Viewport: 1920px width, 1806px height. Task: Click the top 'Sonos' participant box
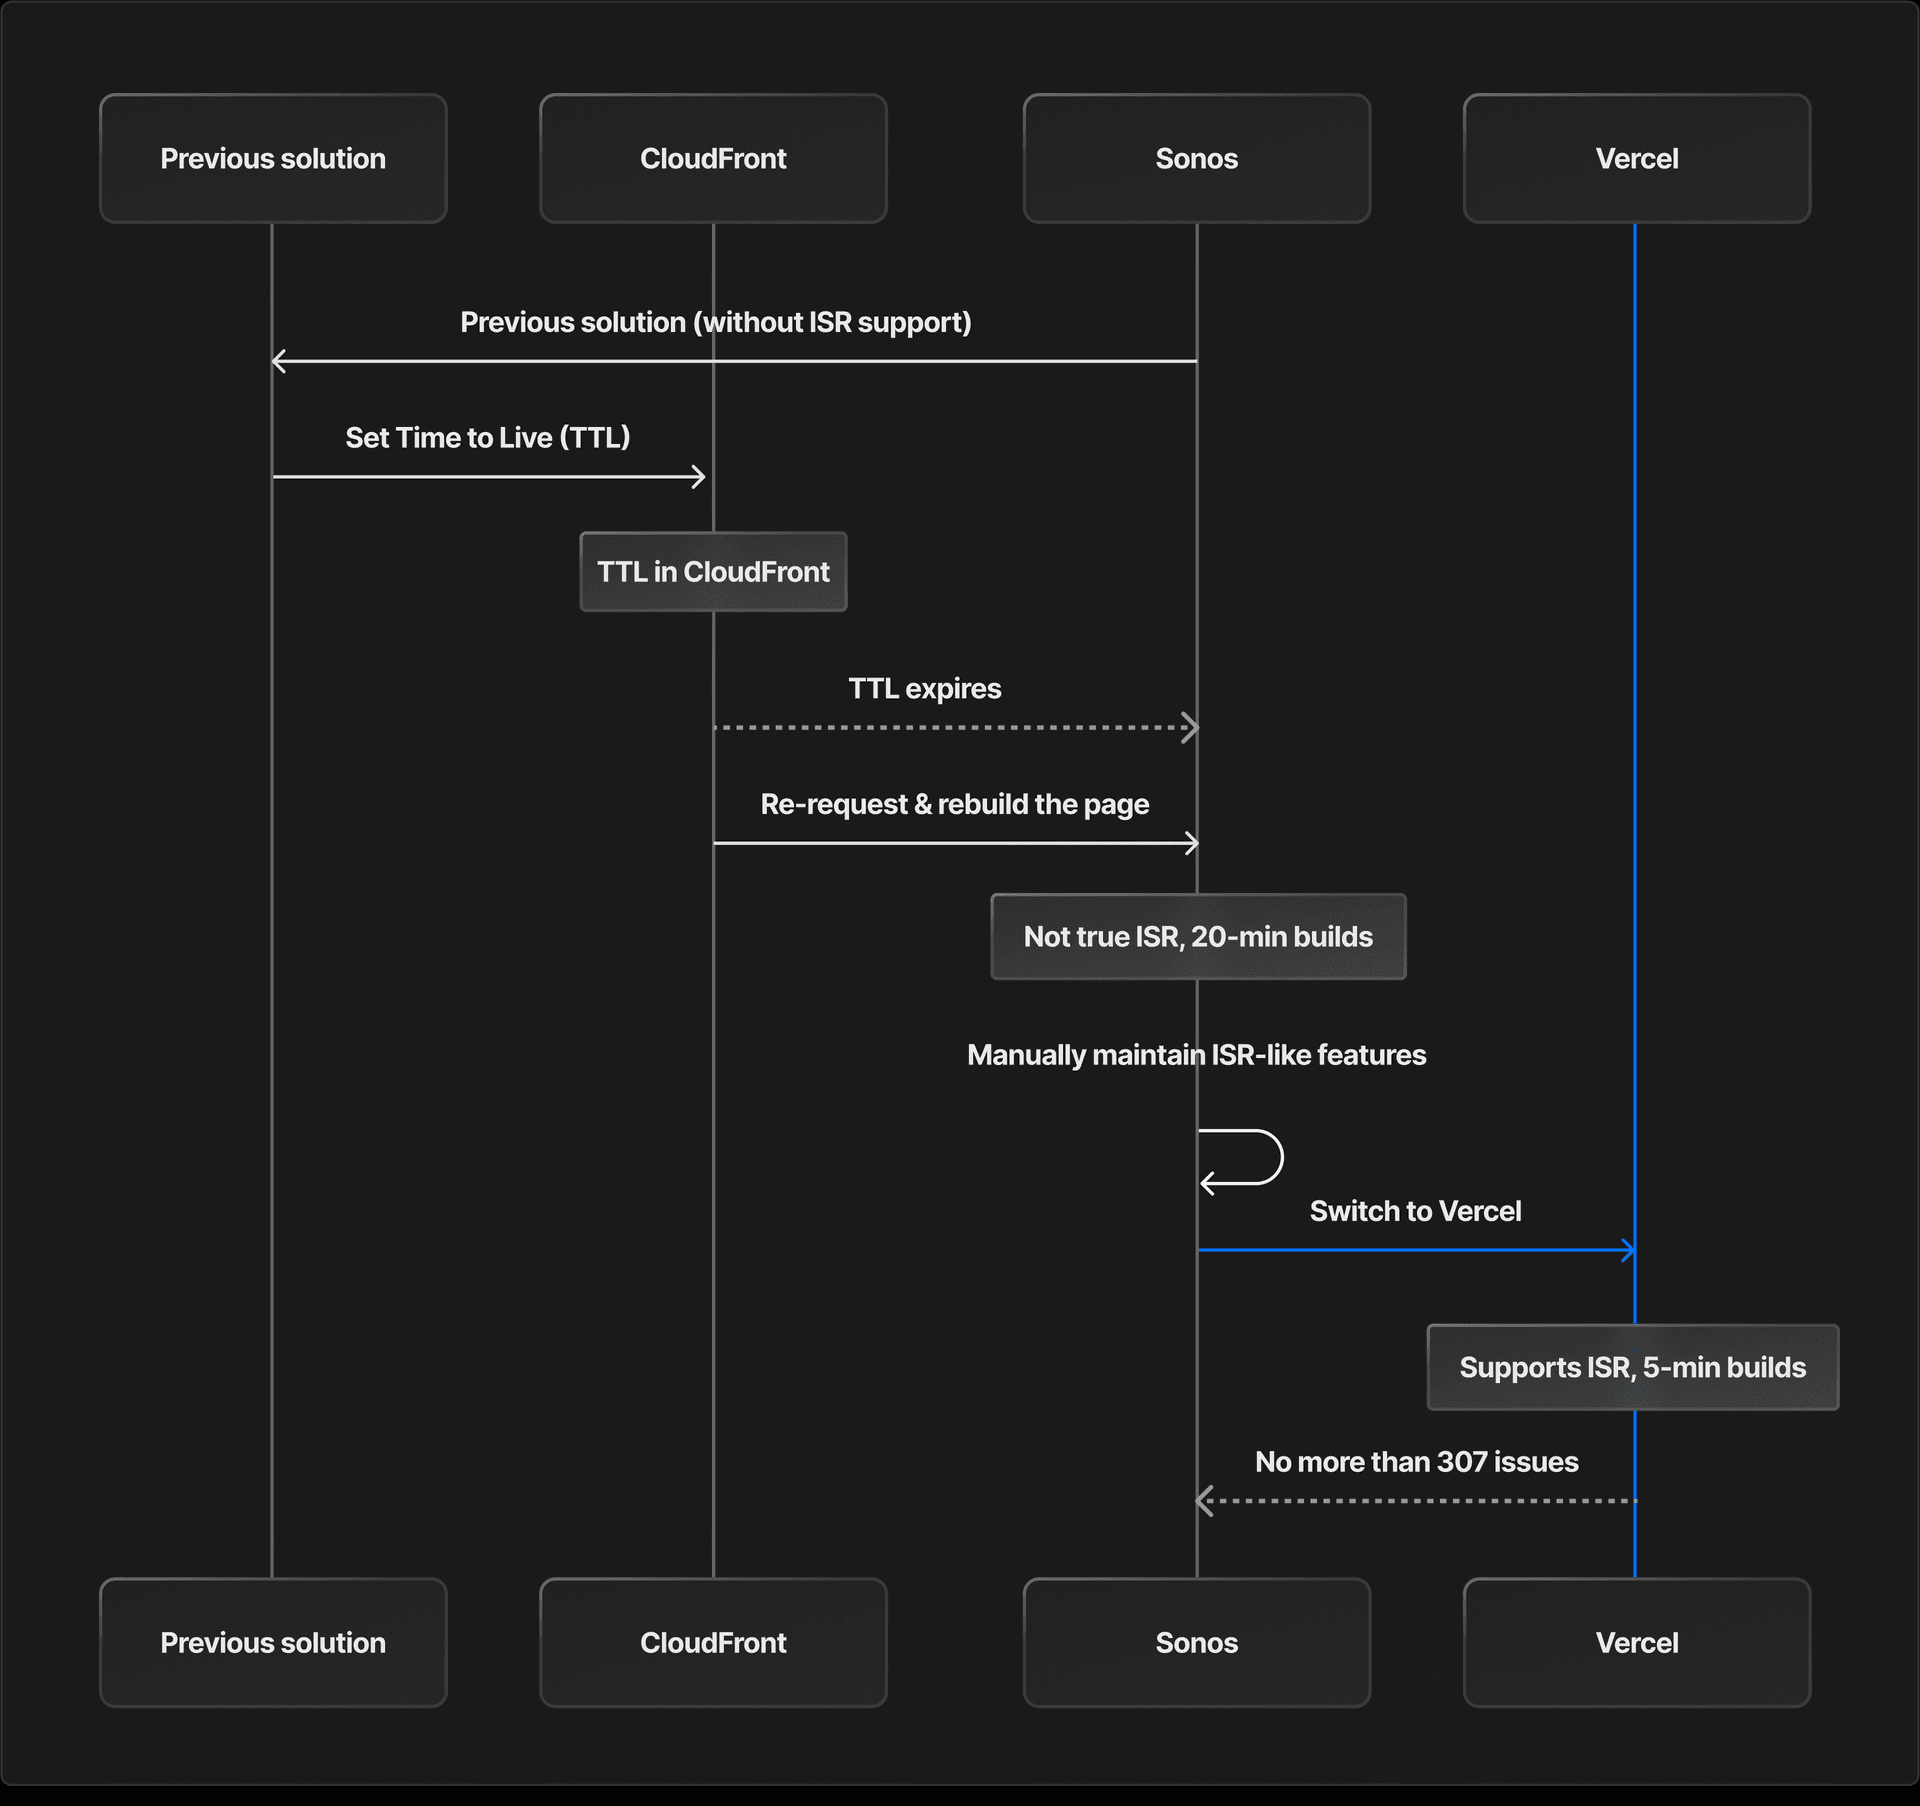tap(1196, 158)
